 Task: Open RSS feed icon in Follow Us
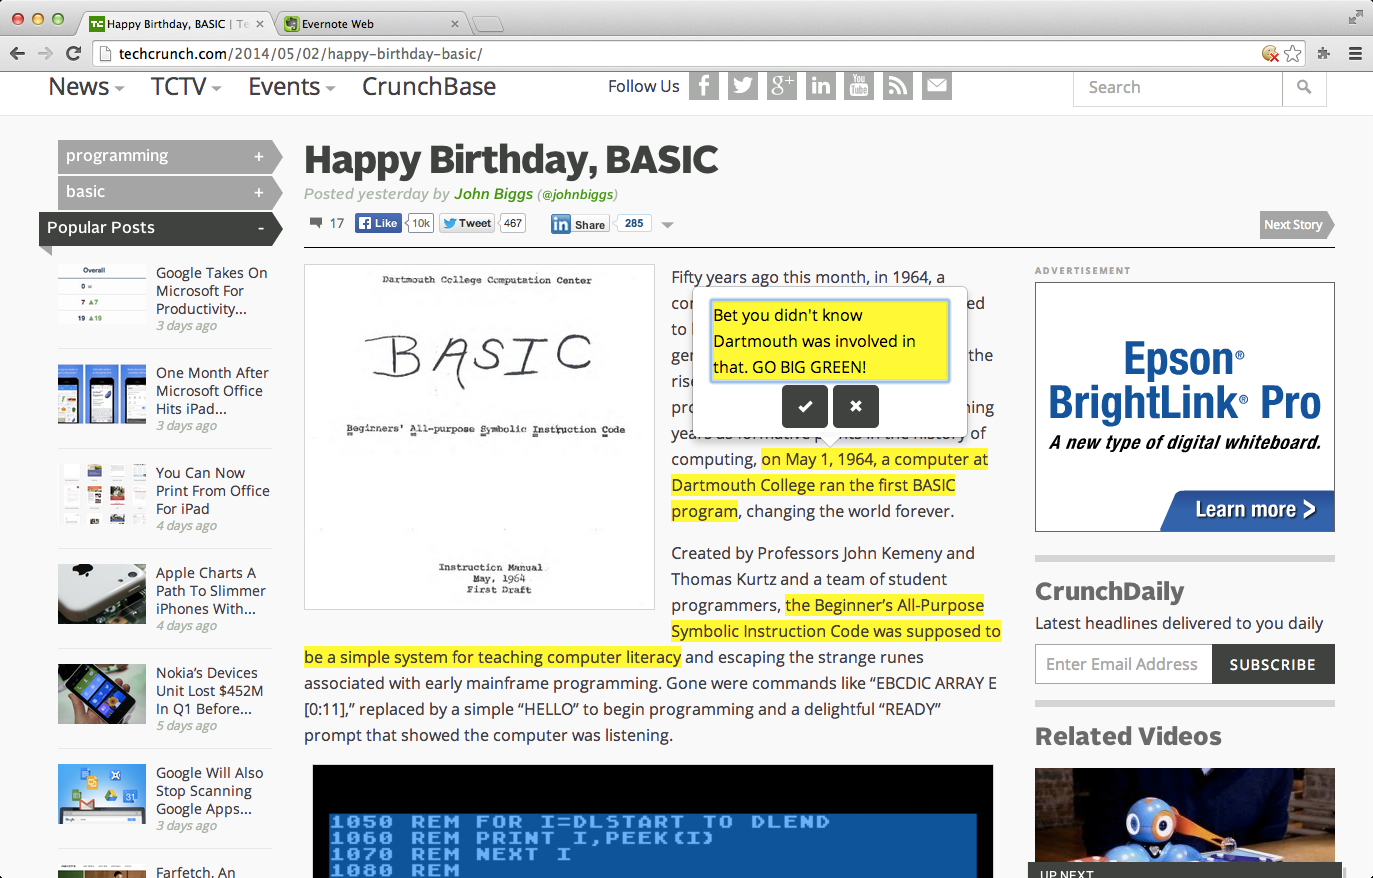coord(898,86)
